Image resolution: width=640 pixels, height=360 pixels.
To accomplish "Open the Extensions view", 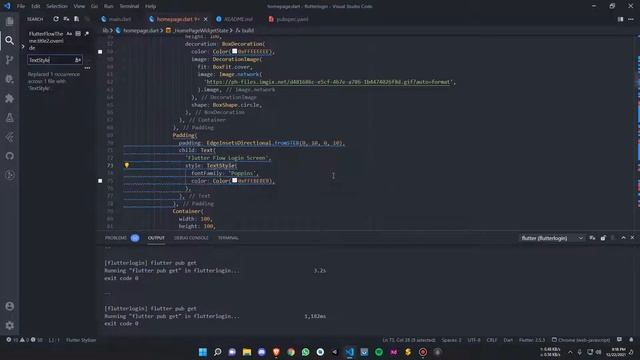I will (x=9, y=98).
